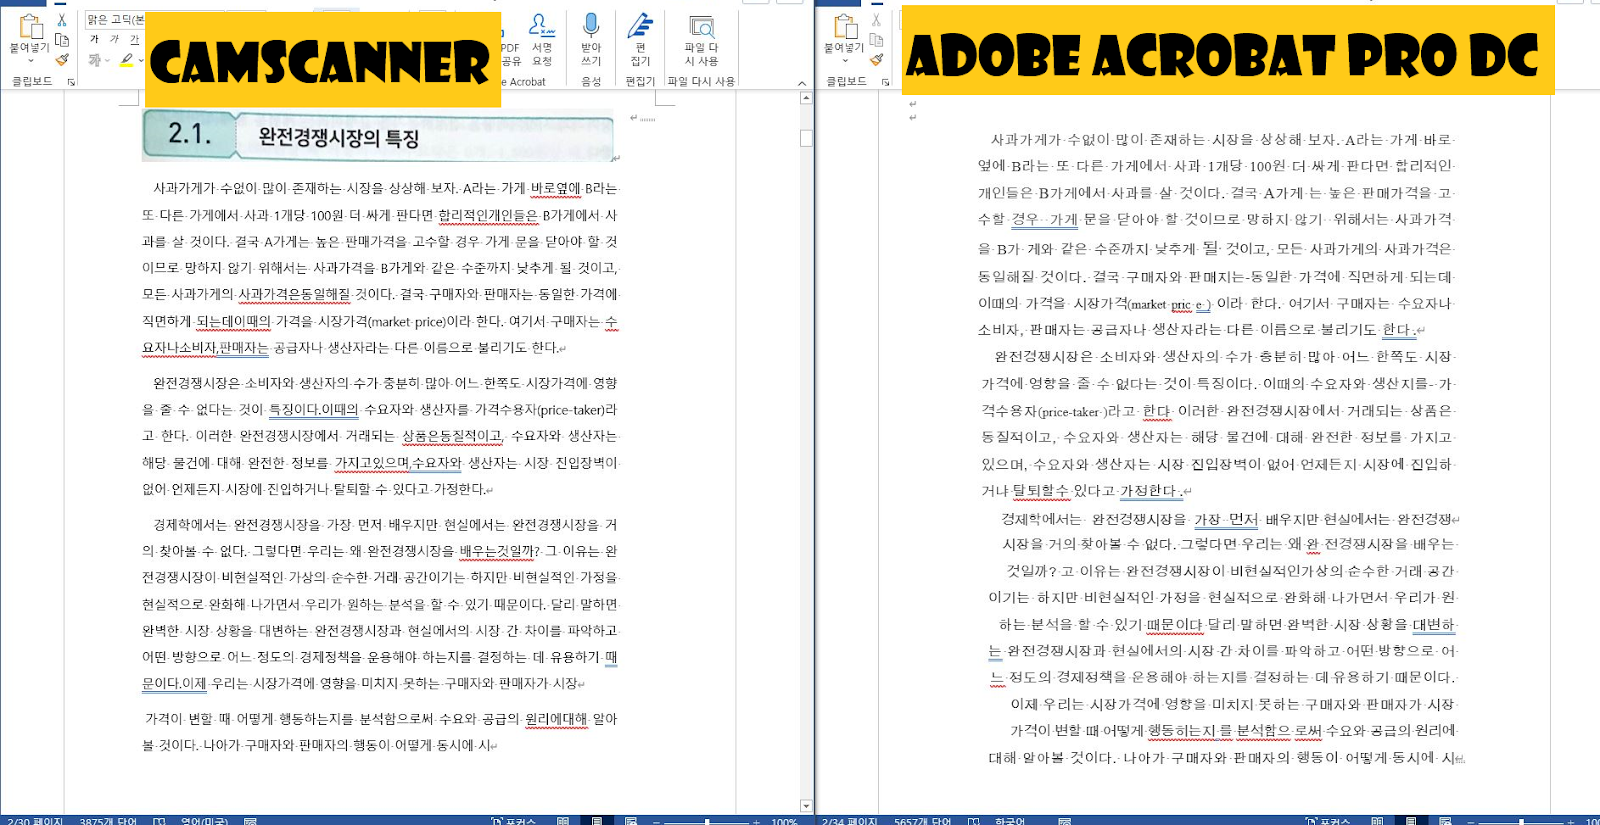Select Format Painter brush in right window

877,60
